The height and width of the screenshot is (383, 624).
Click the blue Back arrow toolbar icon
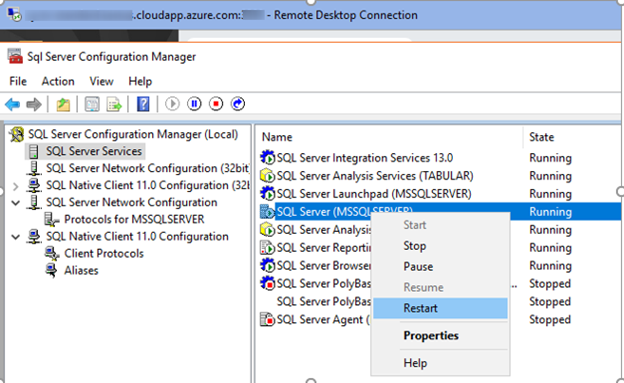pos(12,105)
